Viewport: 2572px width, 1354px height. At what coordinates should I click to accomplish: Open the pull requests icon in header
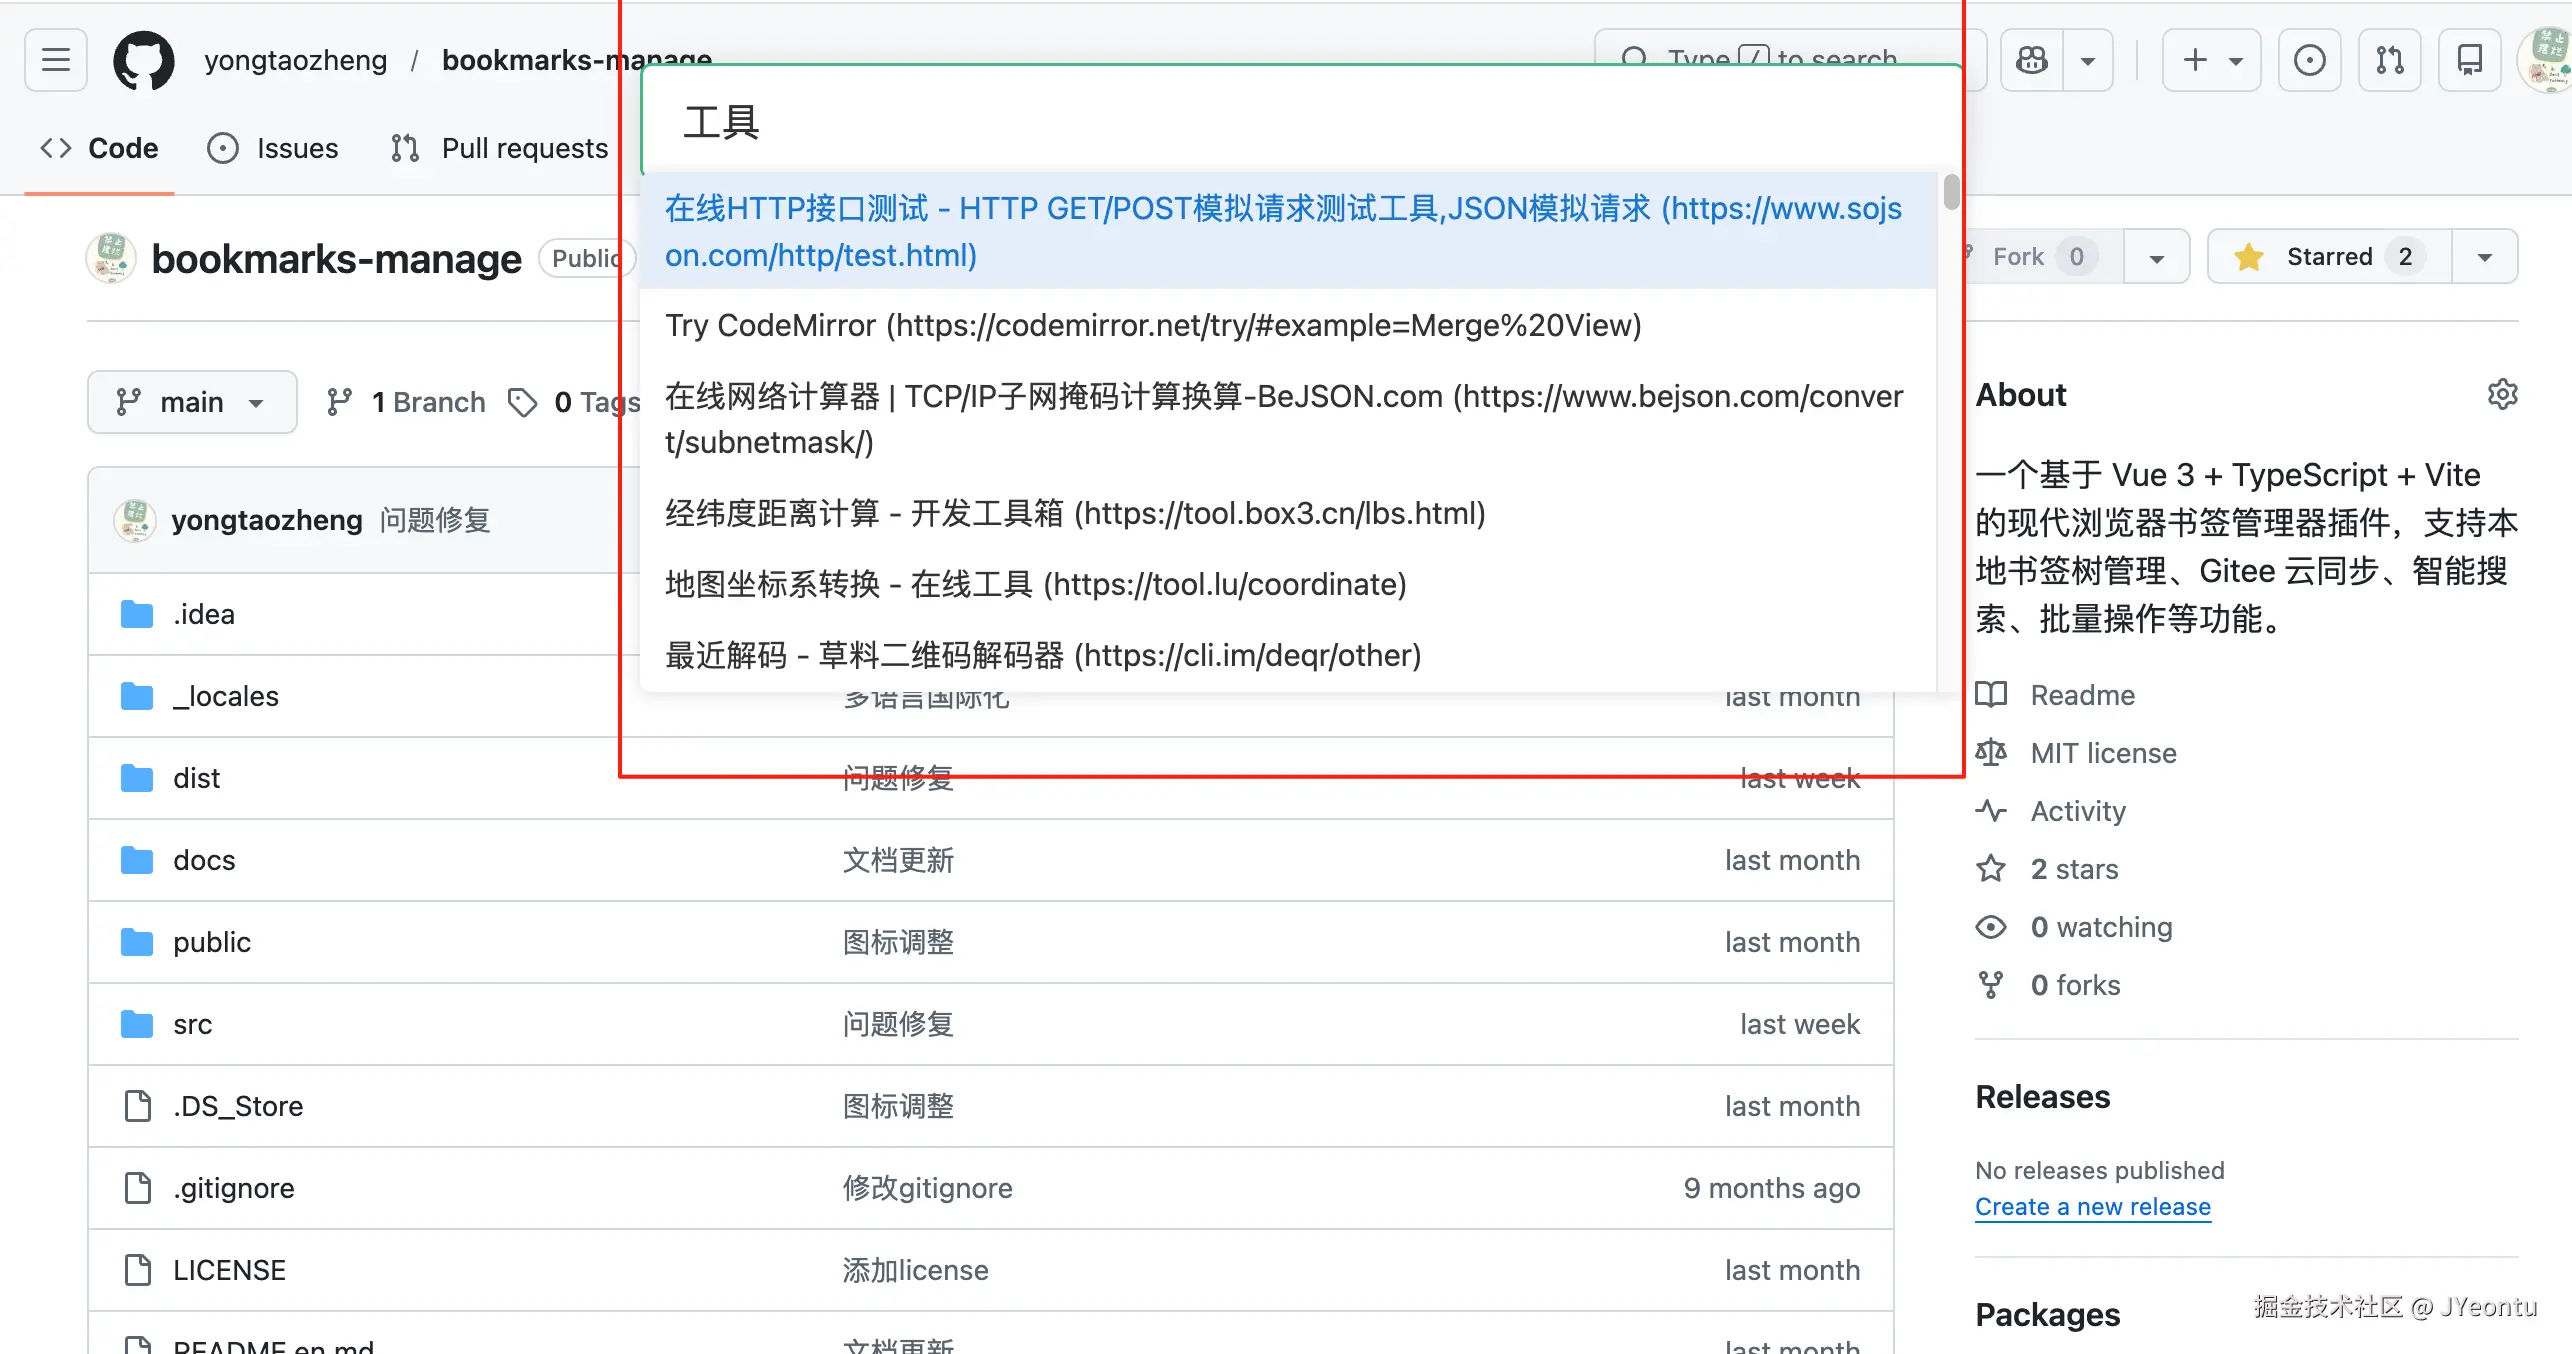point(2390,60)
